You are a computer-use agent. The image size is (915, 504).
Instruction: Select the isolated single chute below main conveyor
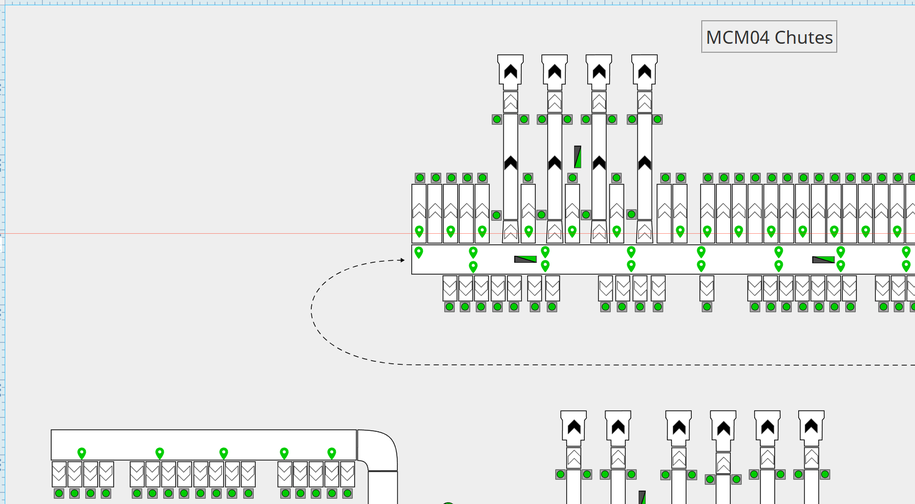(707, 288)
